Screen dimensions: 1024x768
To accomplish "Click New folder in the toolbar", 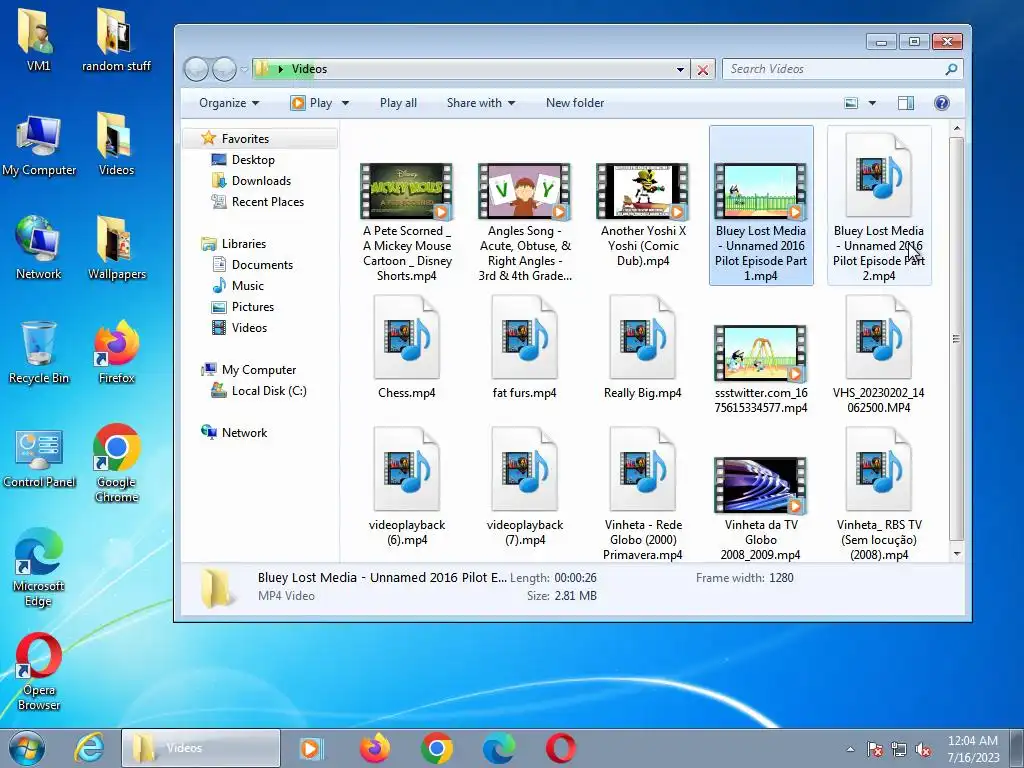I will 575,103.
